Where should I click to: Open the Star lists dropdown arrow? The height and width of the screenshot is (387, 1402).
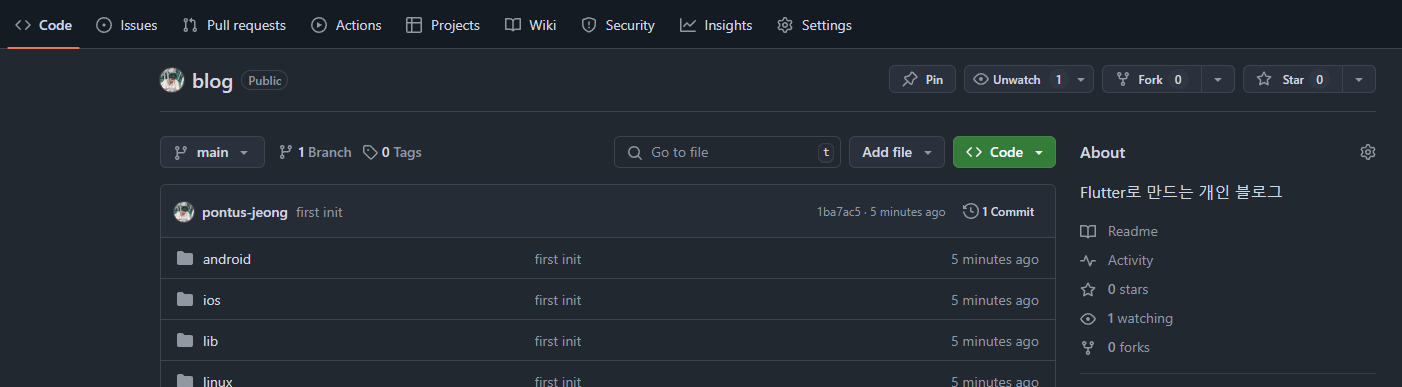[1358, 79]
